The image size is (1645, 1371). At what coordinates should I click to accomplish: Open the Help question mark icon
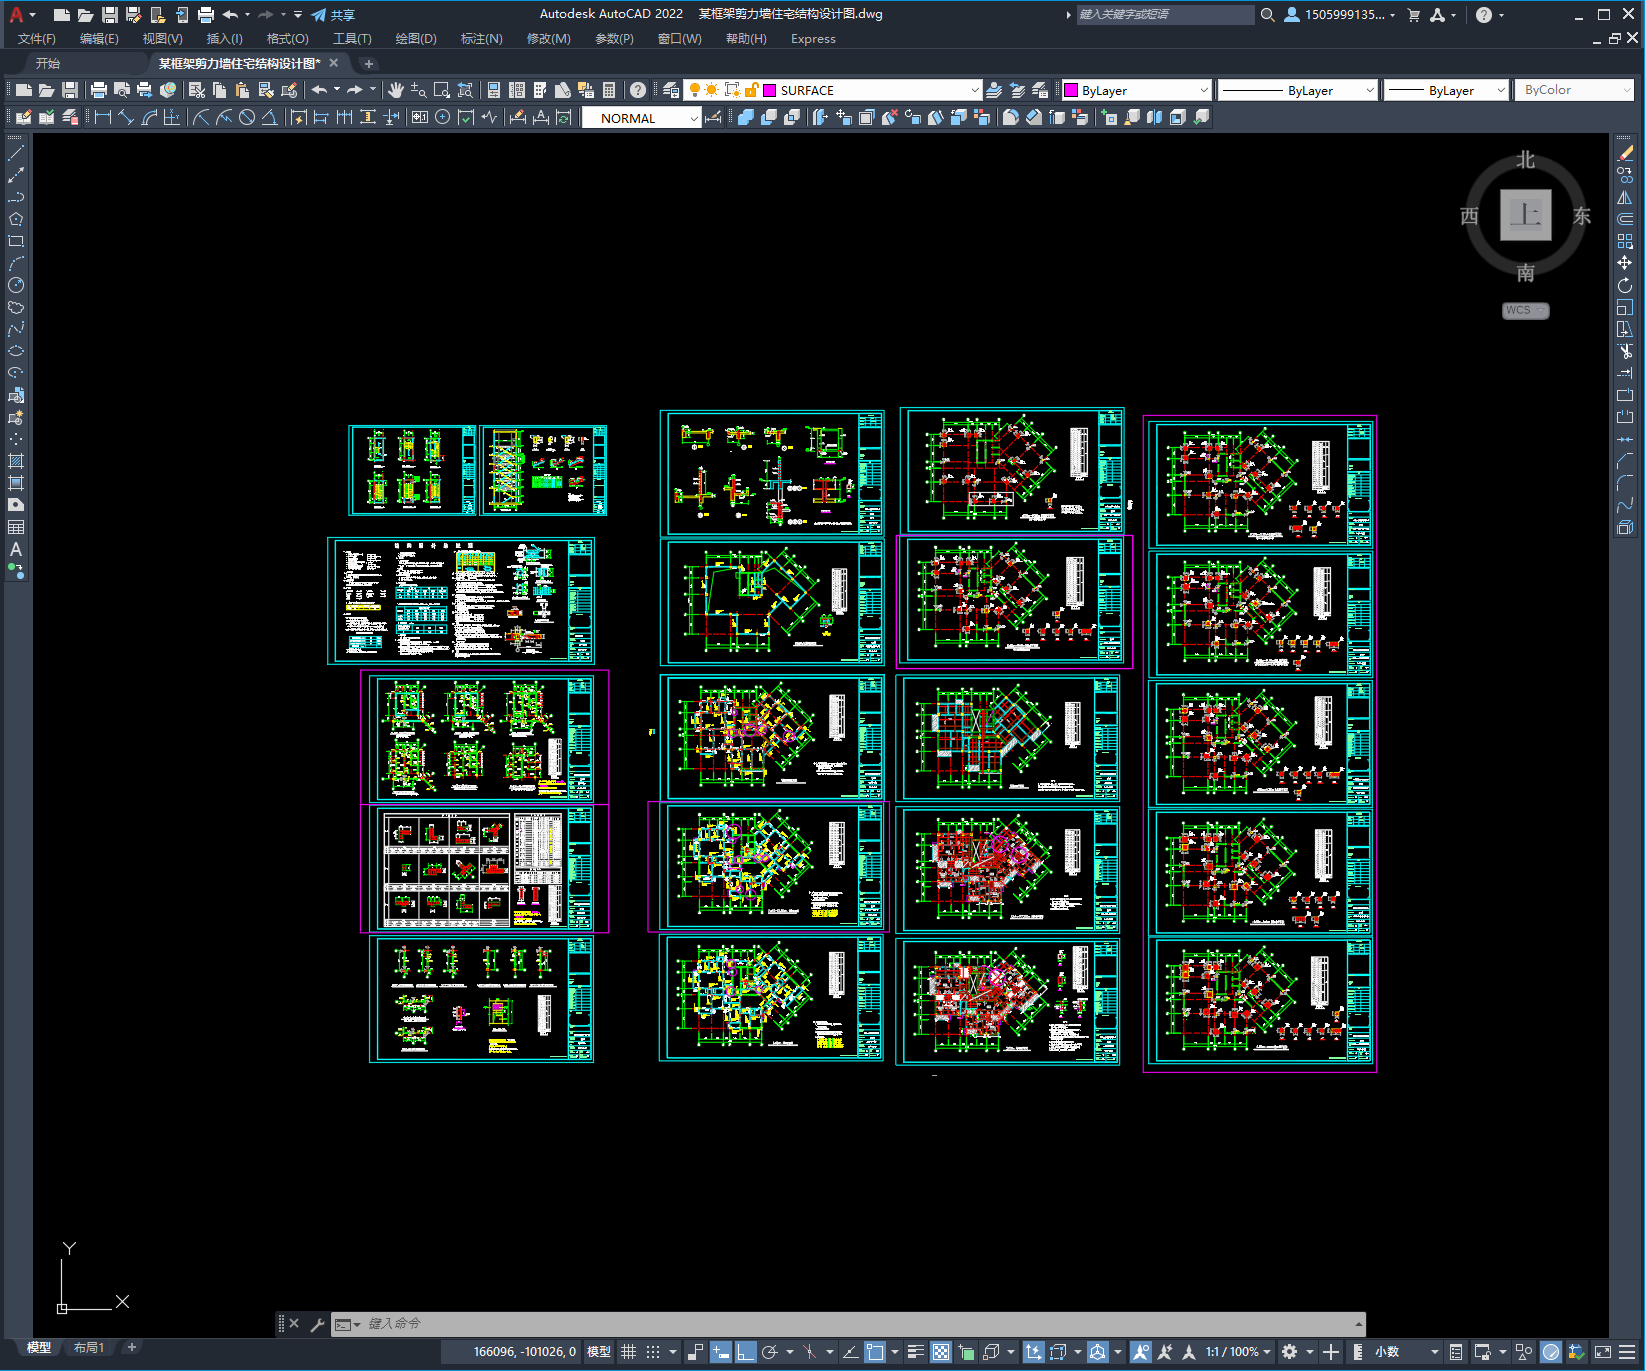tap(638, 90)
